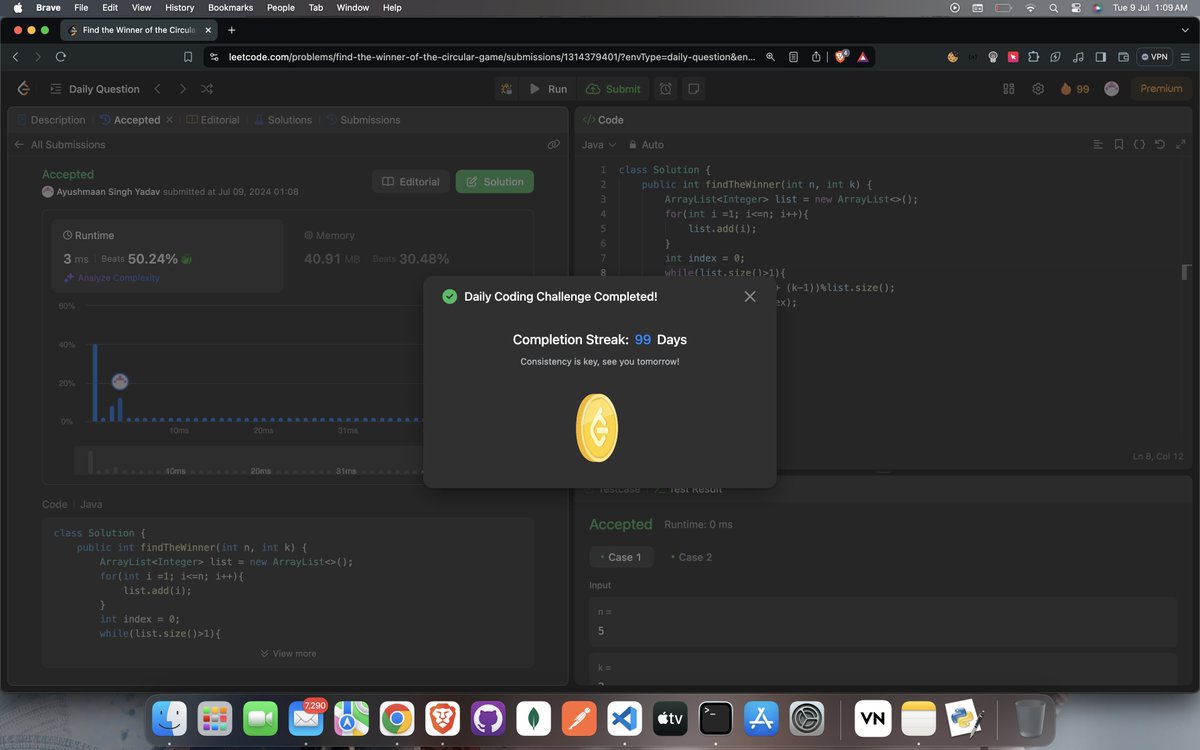Maximize the code editor fullscreen icon
1200x750 pixels.
point(1181,145)
